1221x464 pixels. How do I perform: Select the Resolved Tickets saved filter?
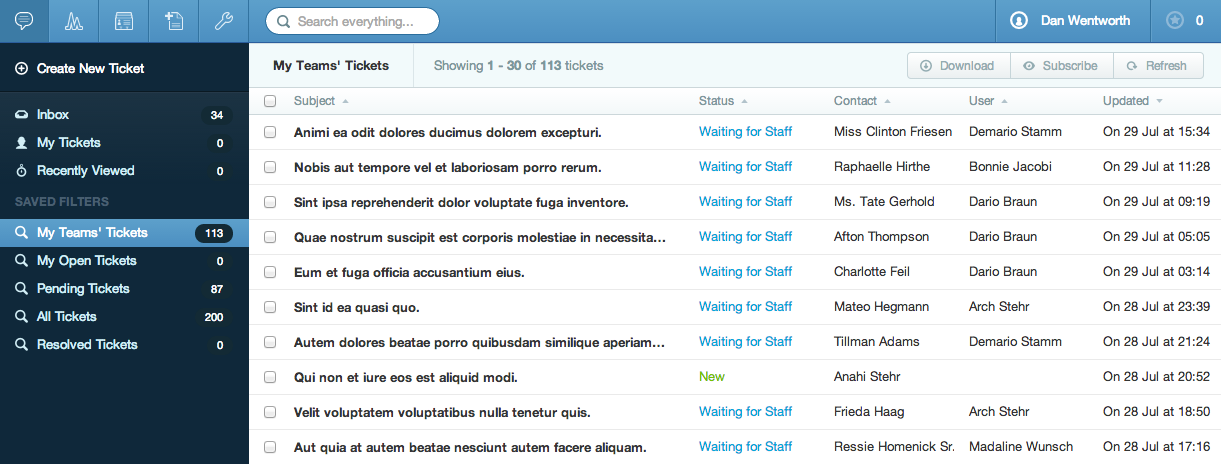(124, 345)
